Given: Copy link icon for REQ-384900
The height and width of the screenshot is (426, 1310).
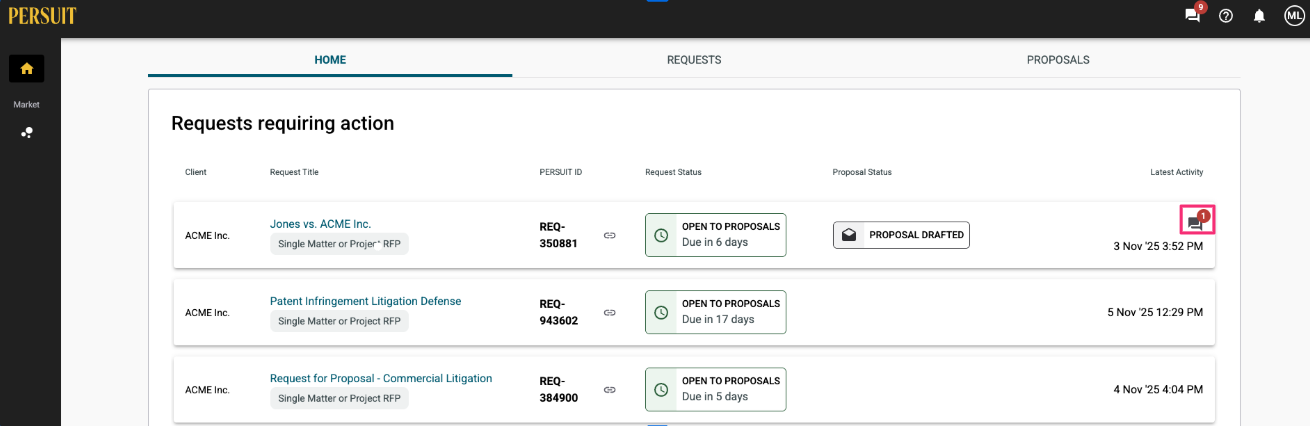Looking at the screenshot, I should [x=609, y=389].
